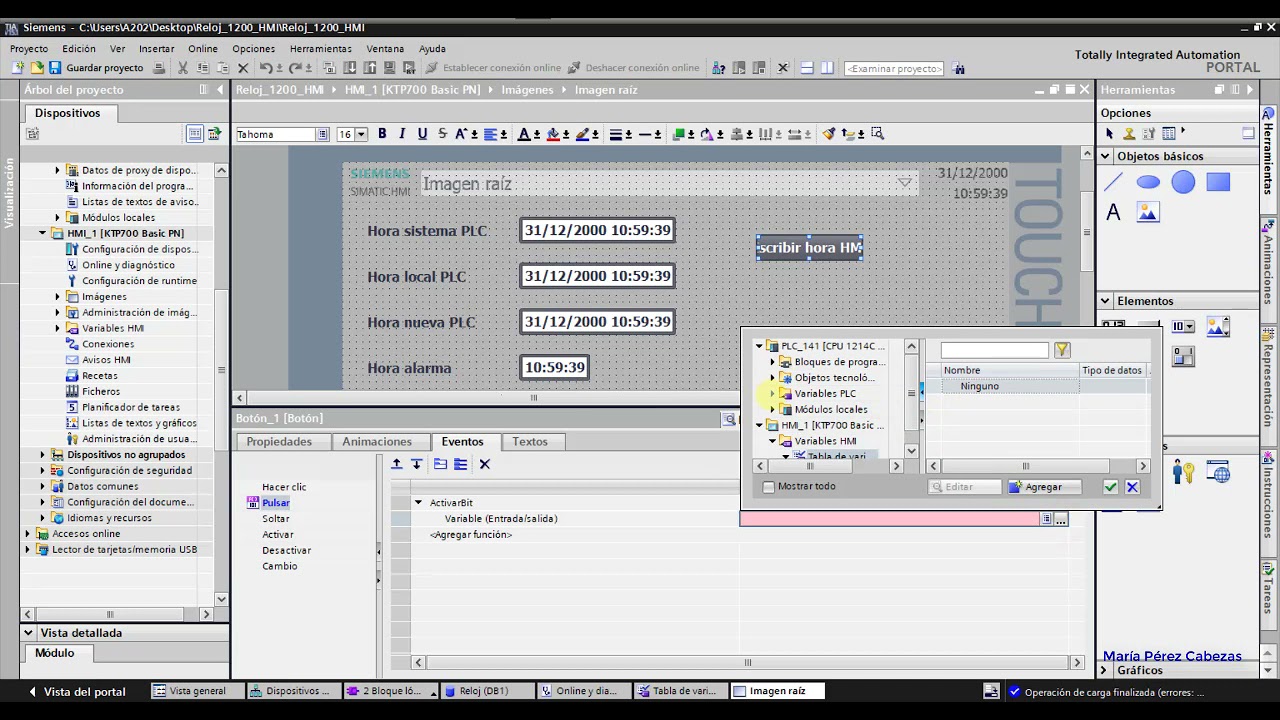The image size is (1280, 720).
Task: Click the HTML browser control icon
Action: tap(1218, 472)
